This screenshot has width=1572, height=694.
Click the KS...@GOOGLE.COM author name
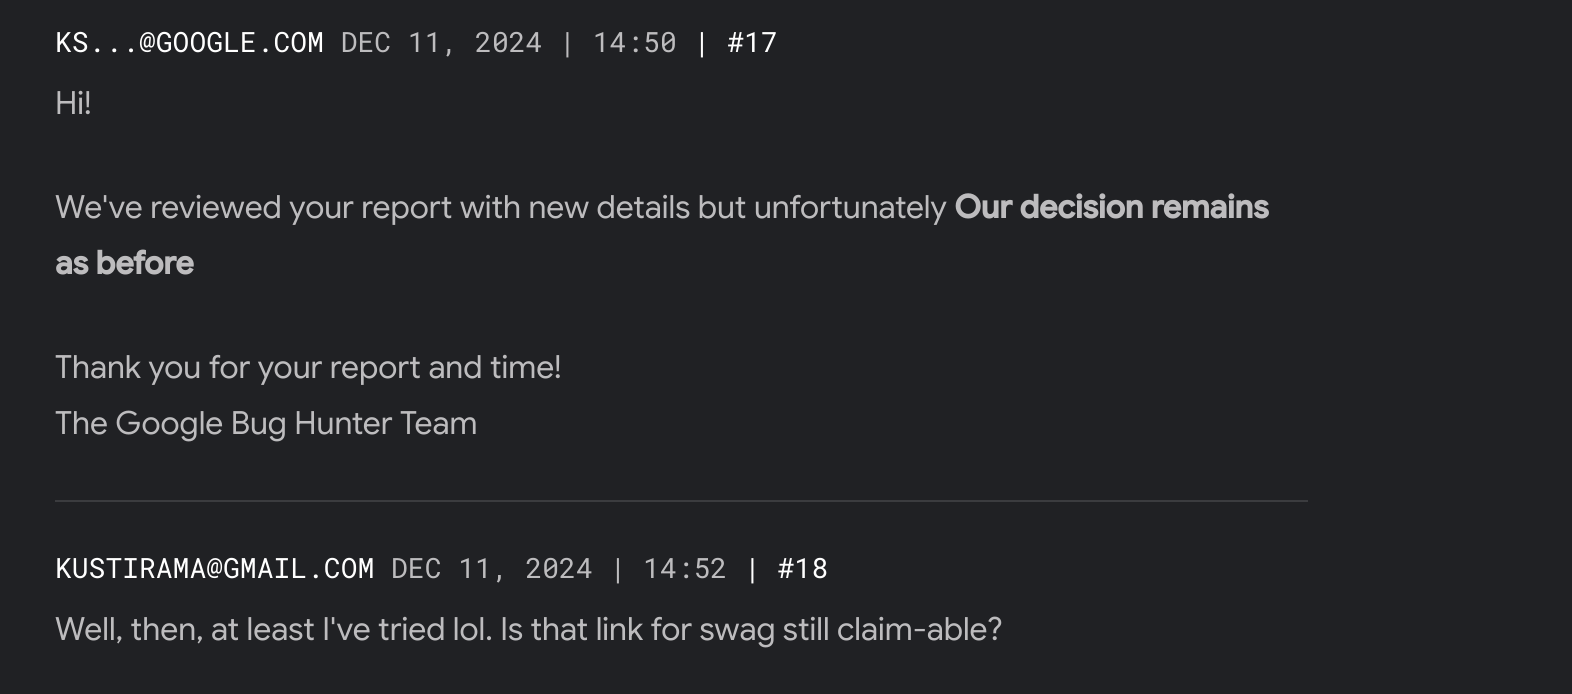(x=189, y=43)
